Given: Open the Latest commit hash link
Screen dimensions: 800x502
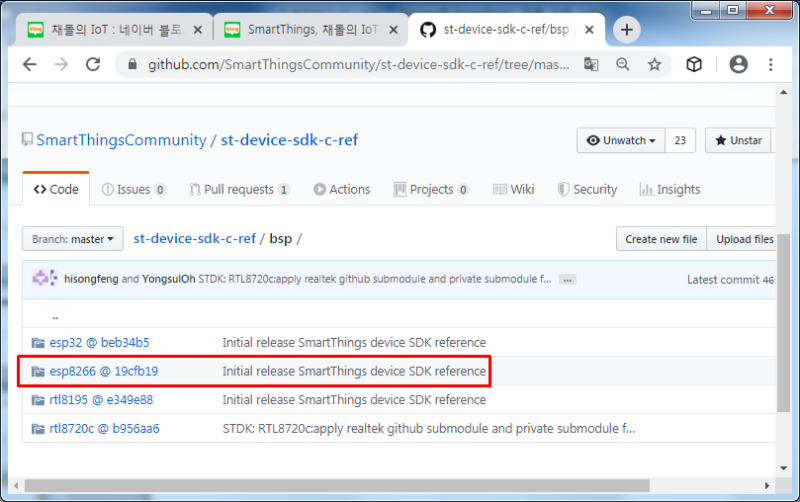Looking at the screenshot, I should 768,280.
